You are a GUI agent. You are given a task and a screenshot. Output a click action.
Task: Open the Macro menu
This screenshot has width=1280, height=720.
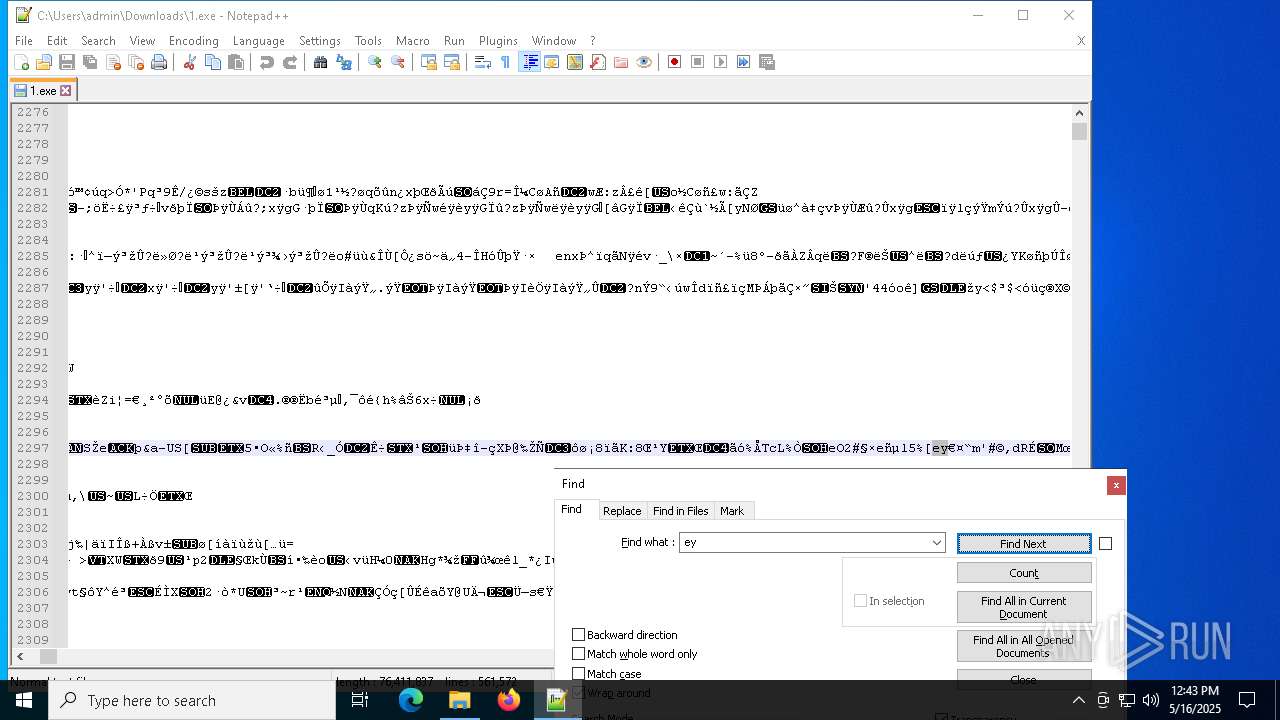click(x=412, y=41)
